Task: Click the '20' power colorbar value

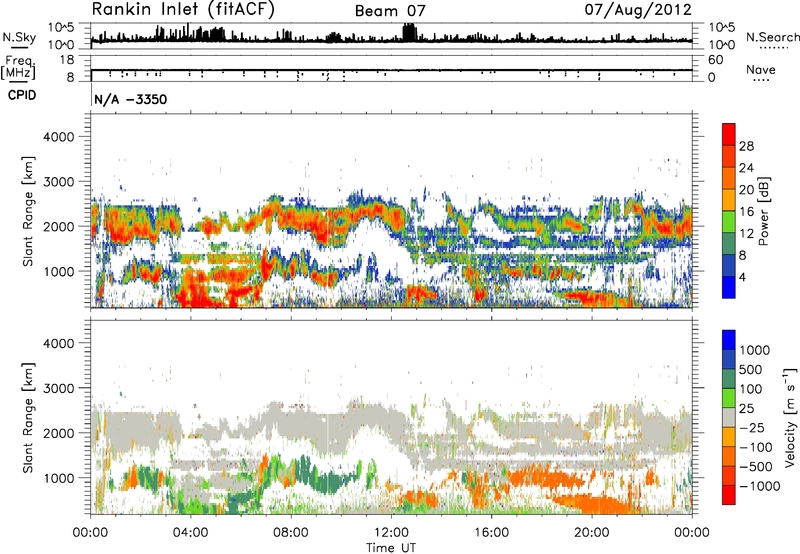Action: pyautogui.click(x=746, y=190)
